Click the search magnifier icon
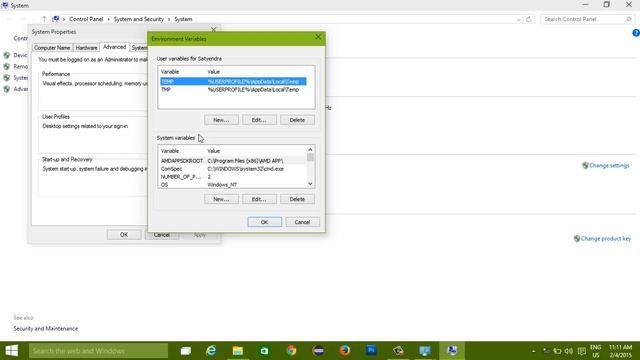 pyautogui.click(x=629, y=19)
